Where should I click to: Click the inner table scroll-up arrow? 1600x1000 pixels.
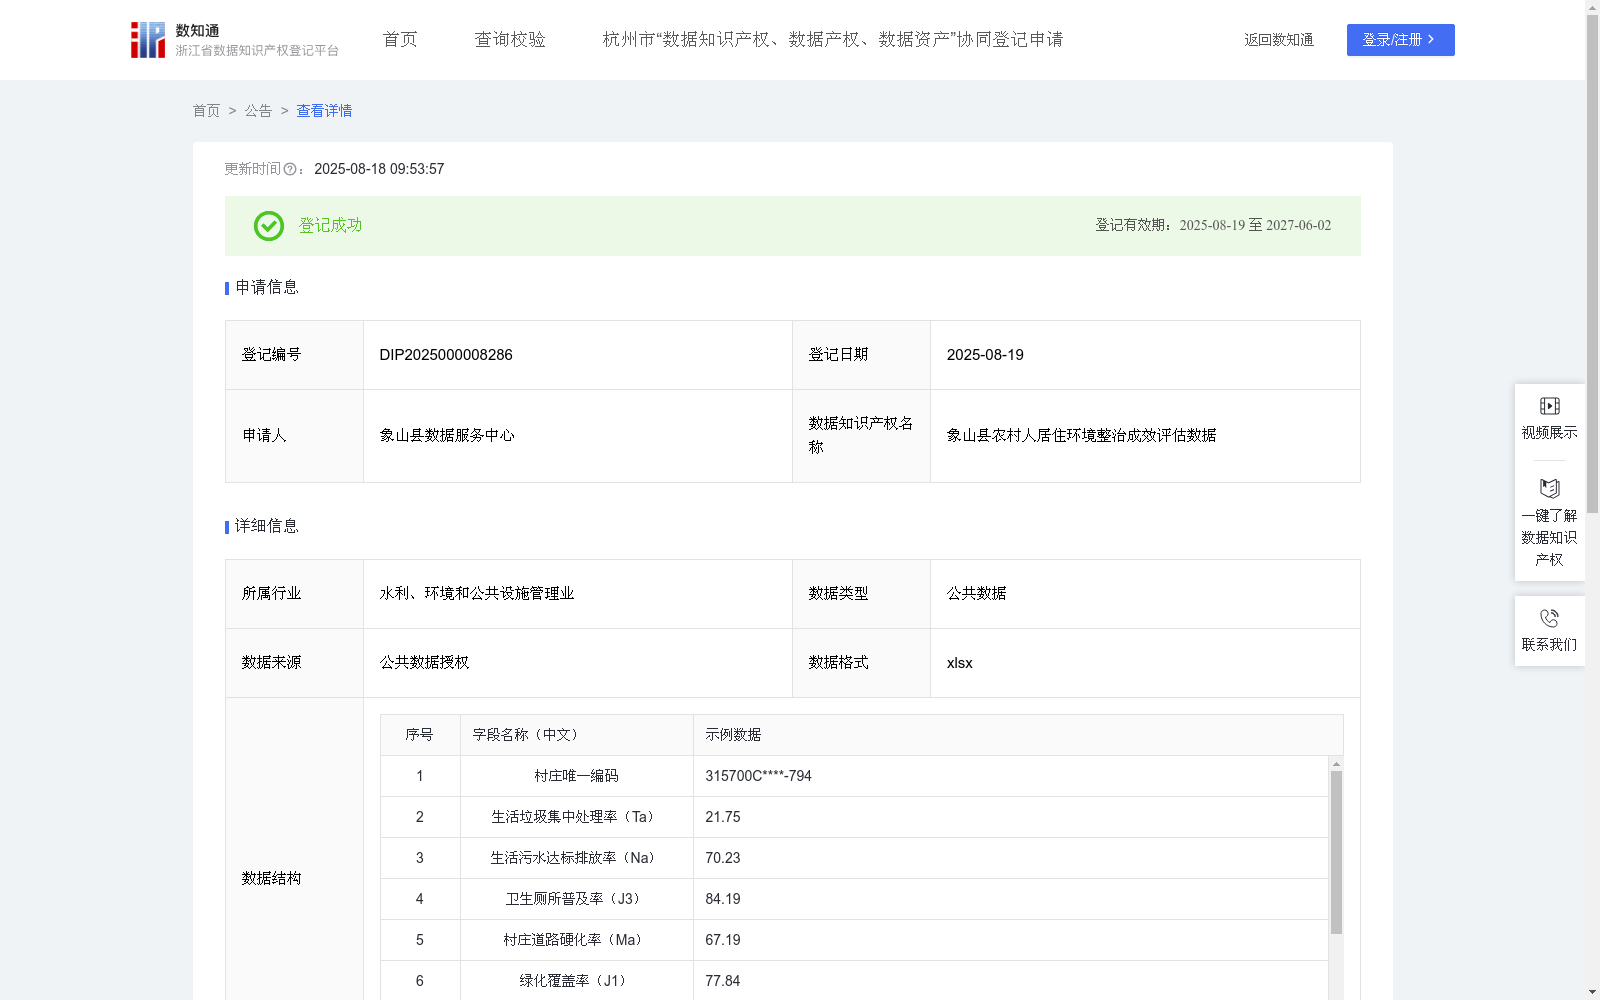pyautogui.click(x=1336, y=764)
